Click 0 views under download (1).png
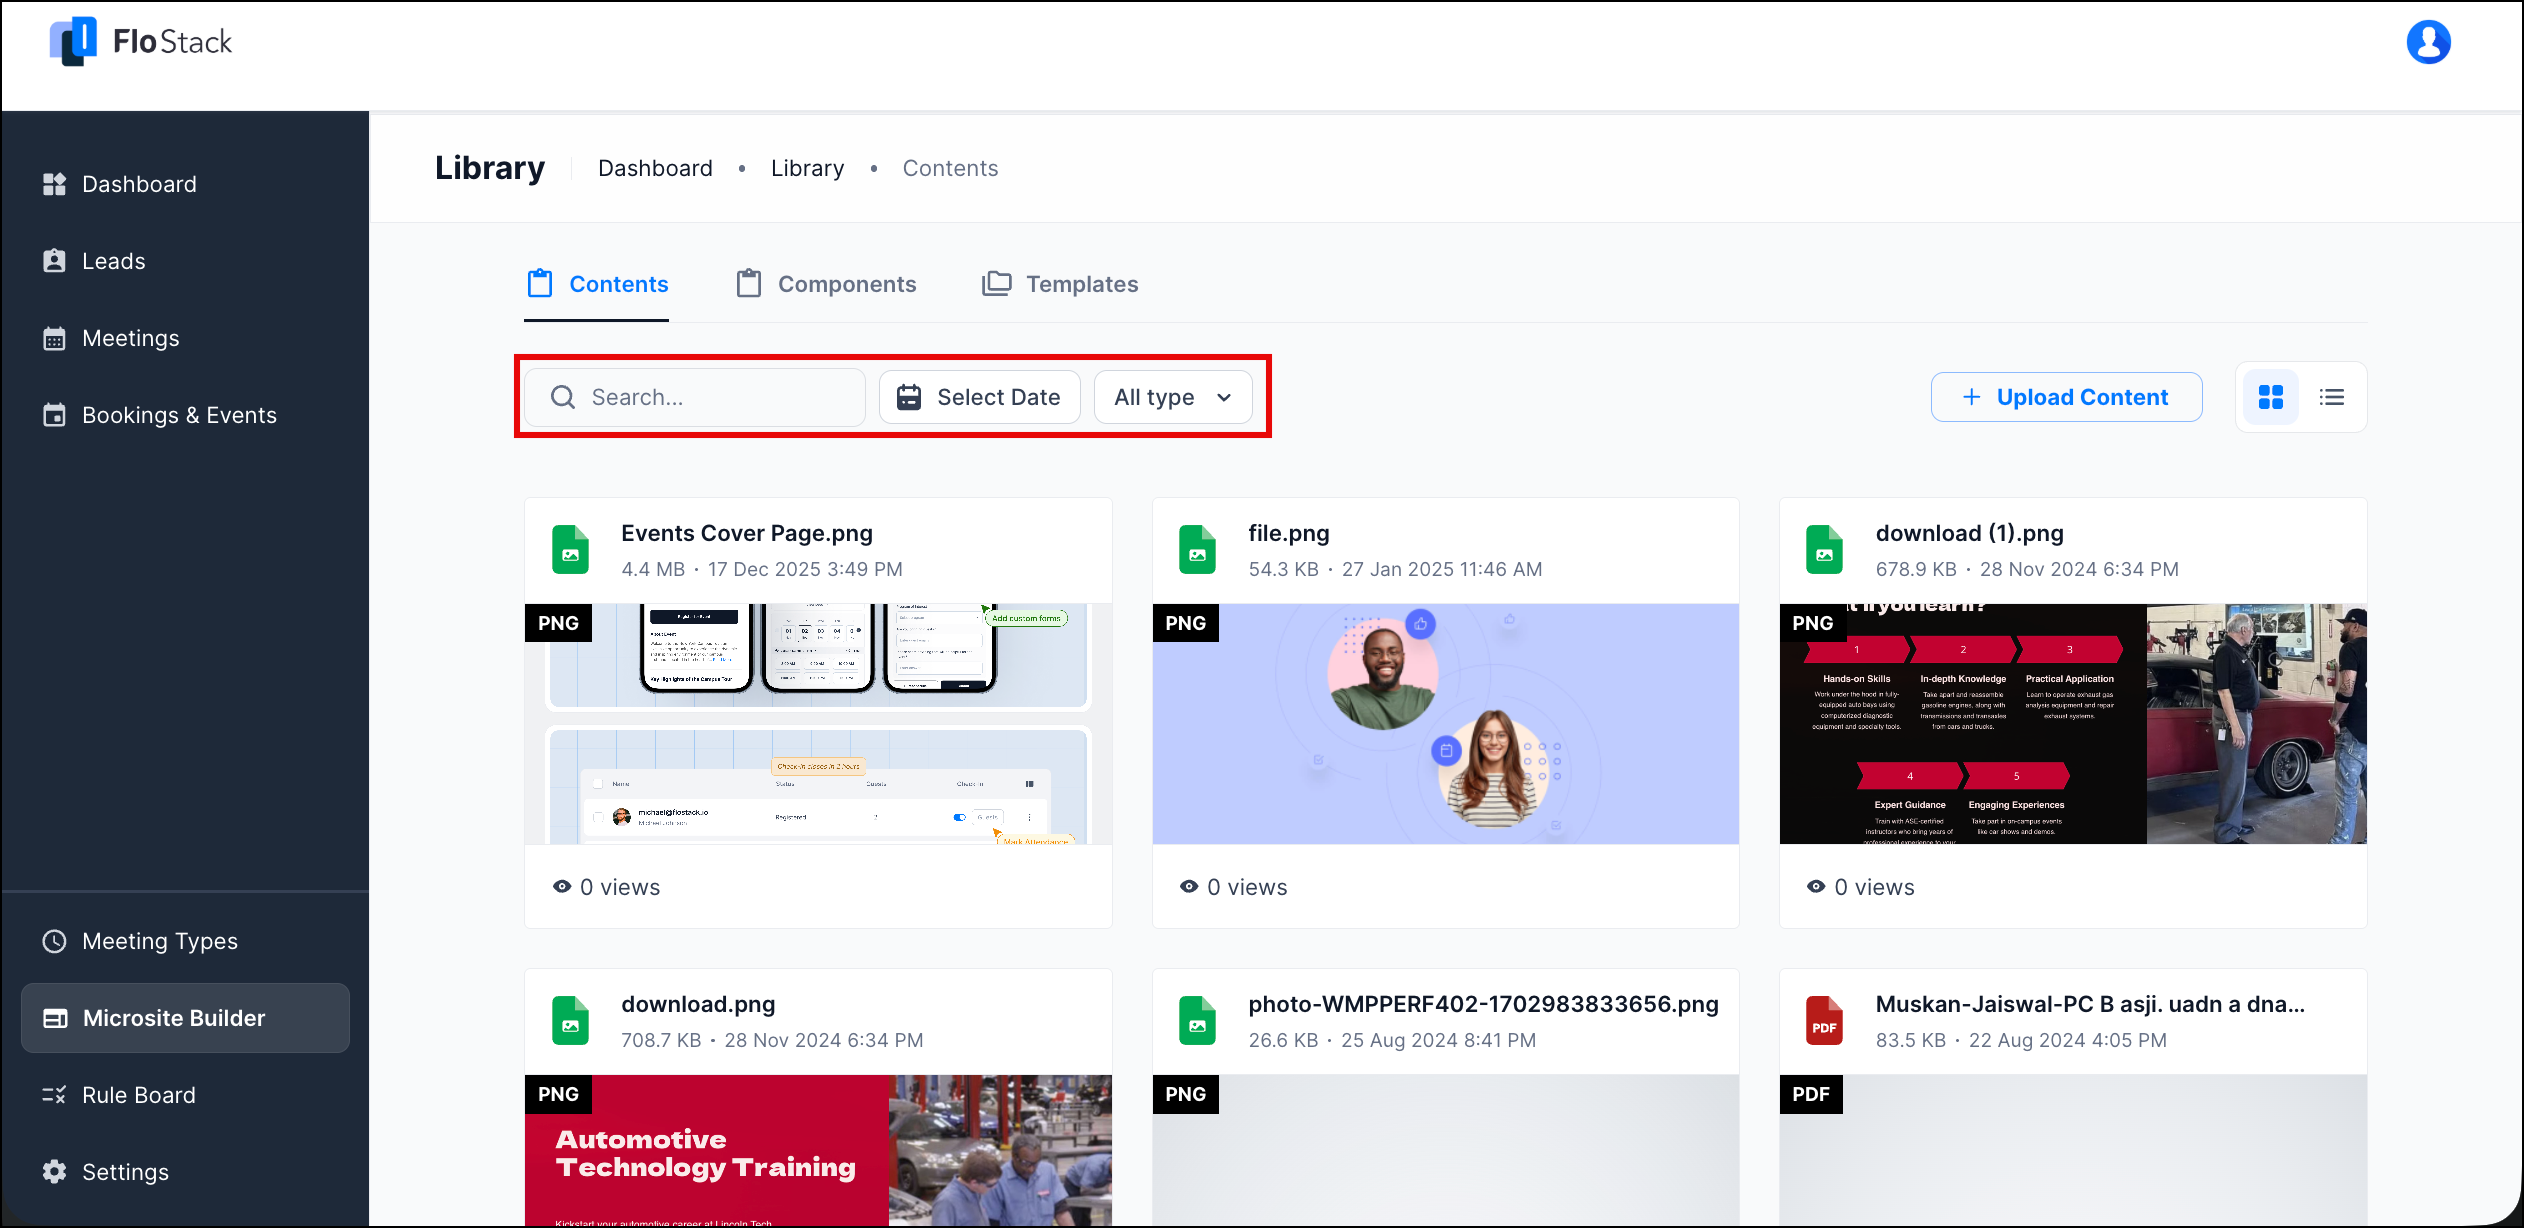Viewport: 2524px width, 1228px height. point(1861,887)
